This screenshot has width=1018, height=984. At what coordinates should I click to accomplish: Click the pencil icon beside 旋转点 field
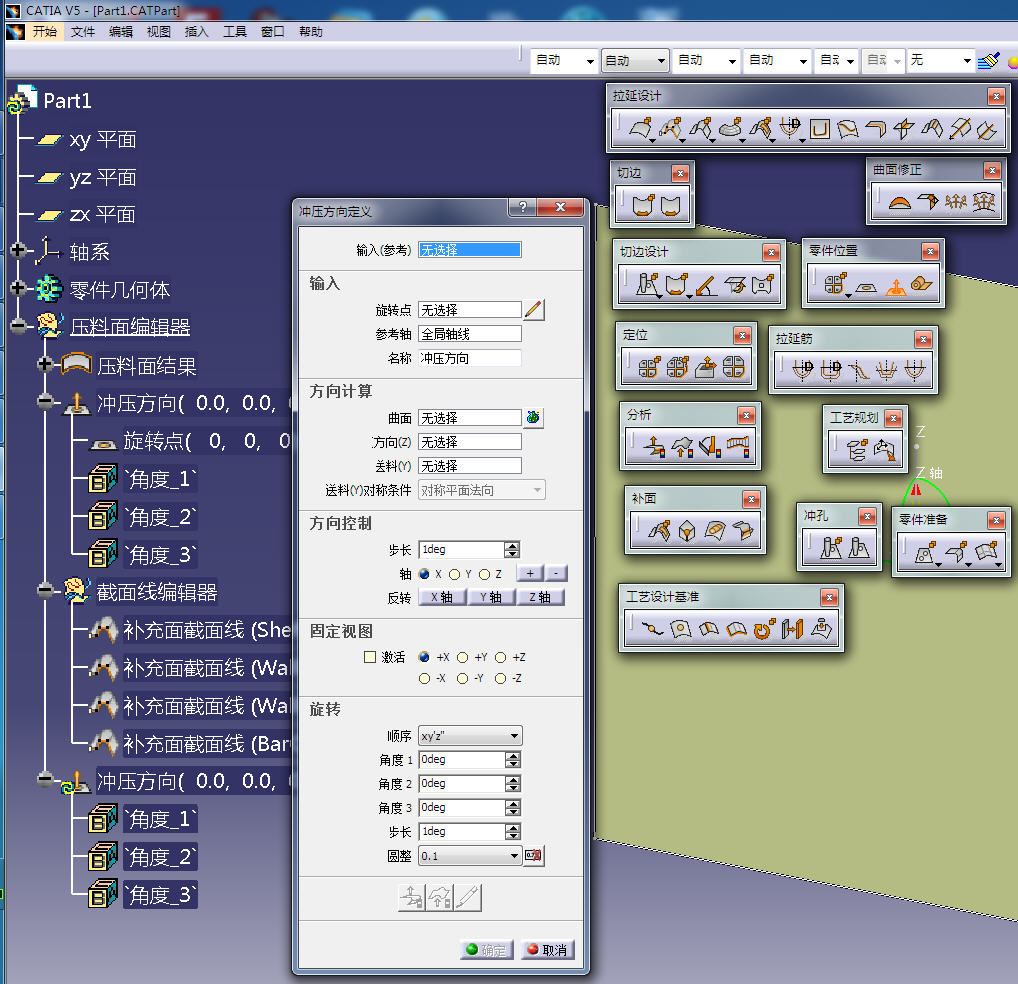pyautogui.click(x=534, y=310)
